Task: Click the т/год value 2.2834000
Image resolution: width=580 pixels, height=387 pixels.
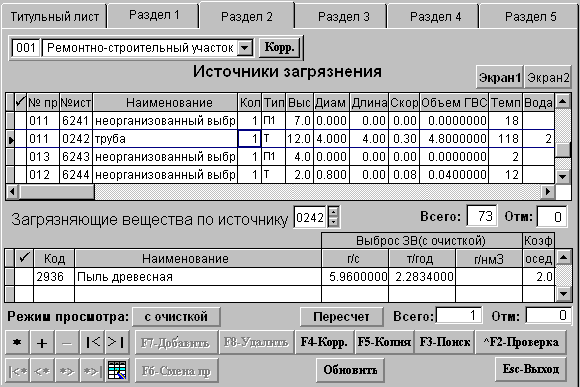Action: [422, 276]
